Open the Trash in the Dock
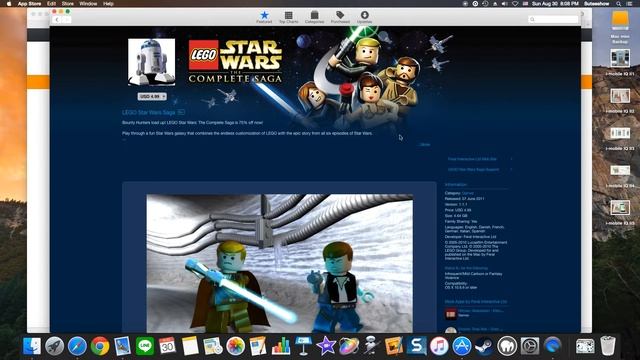This screenshot has width=640, height=360. 608,346
